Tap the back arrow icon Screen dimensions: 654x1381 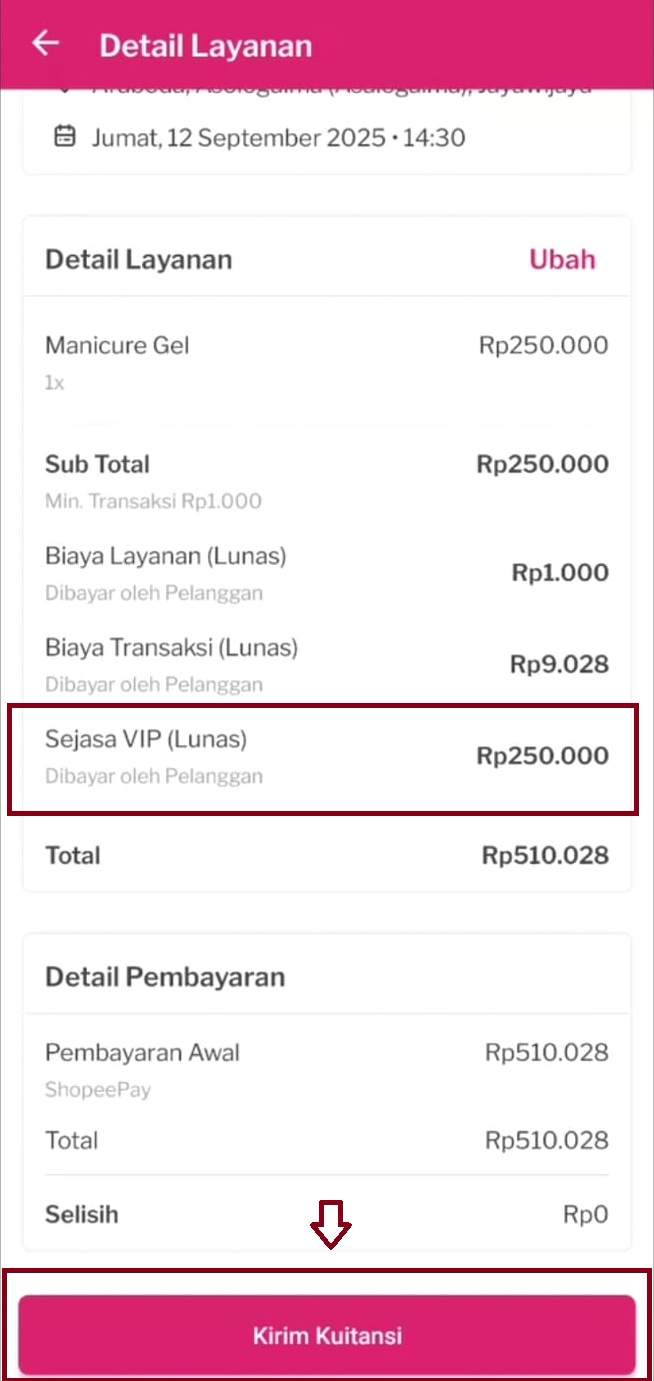[45, 44]
